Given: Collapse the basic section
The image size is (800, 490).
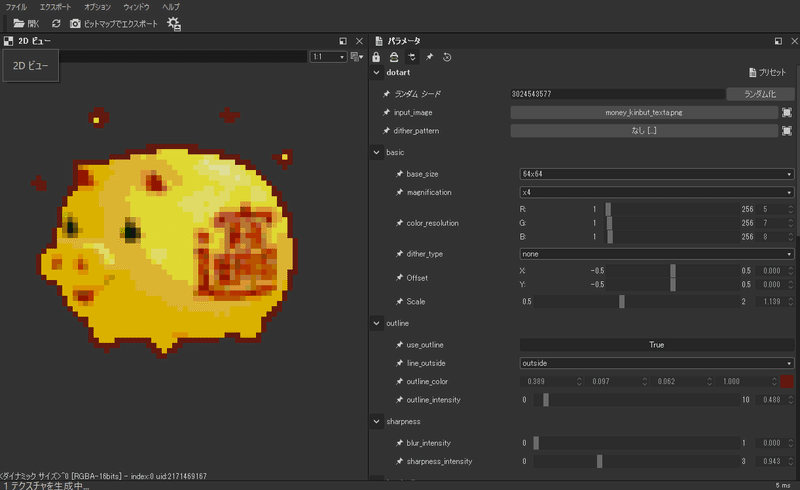Looking at the screenshot, I should pos(377,152).
